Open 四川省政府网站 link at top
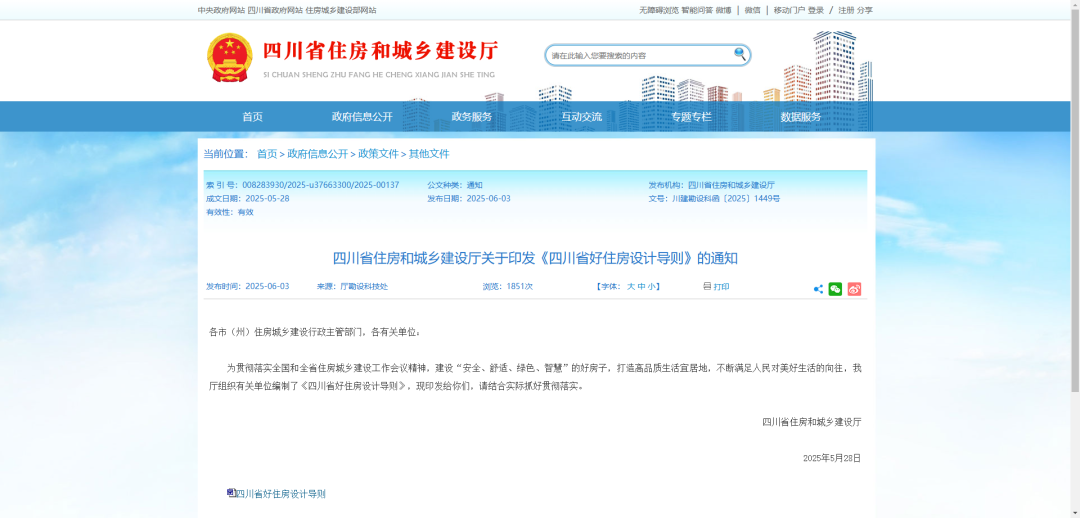The height and width of the screenshot is (518, 1080). click(x=275, y=10)
